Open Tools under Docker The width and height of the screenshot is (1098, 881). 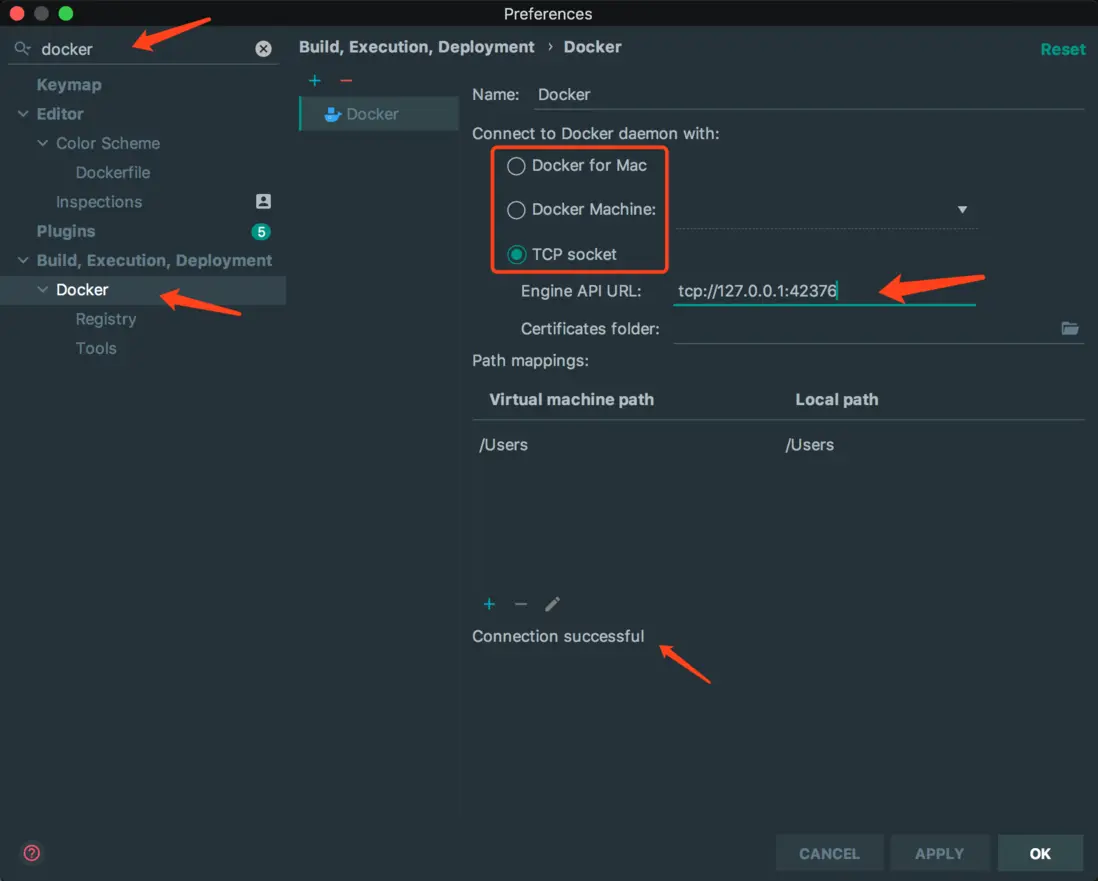[96, 348]
